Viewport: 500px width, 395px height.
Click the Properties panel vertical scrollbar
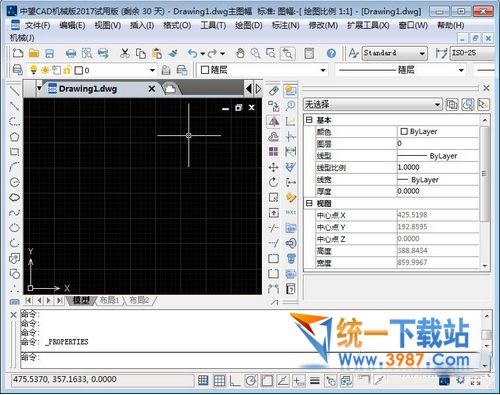[x=485, y=173]
